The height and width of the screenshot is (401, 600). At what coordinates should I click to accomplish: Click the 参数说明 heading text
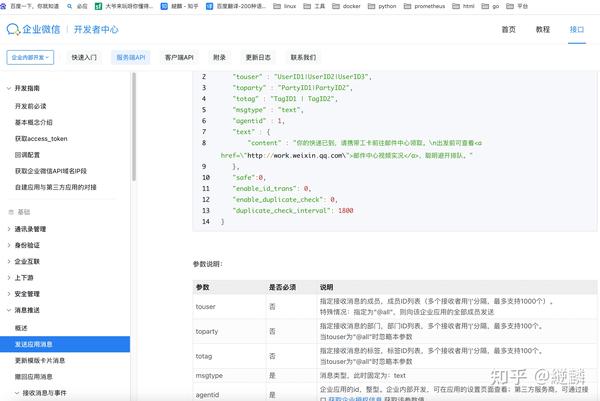point(208,264)
